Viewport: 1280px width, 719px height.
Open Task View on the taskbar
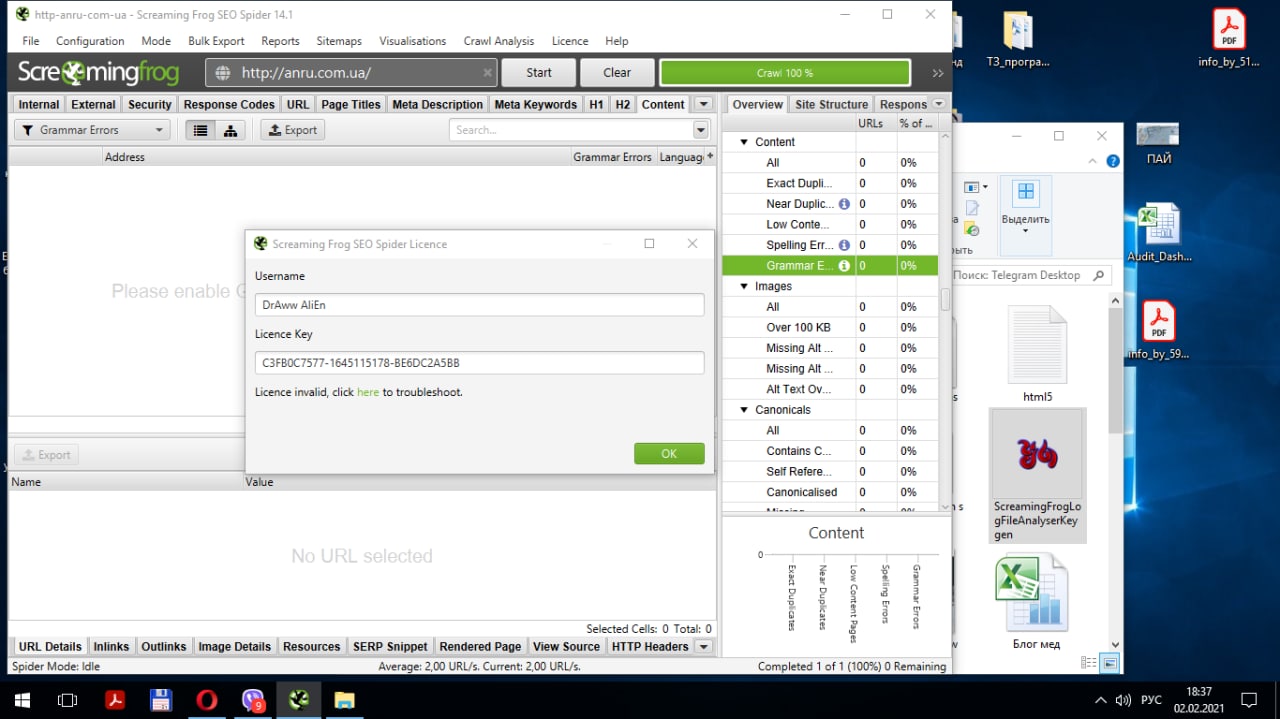click(68, 699)
